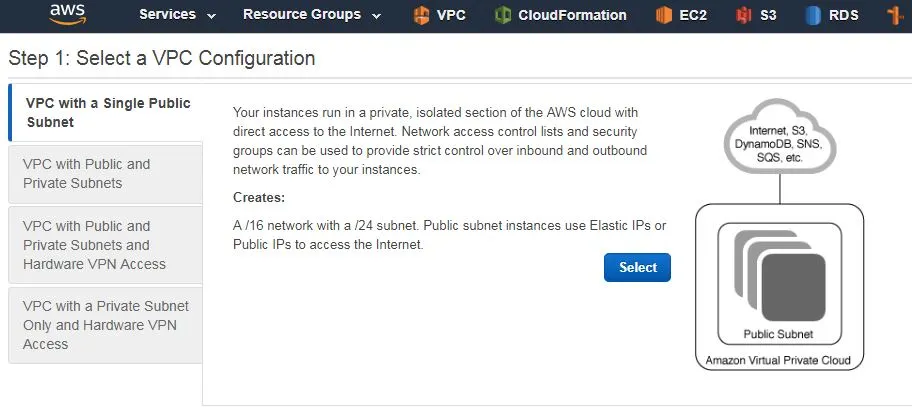
Task: Choose Private Subnet Only and Hardware VPN tab
Action: pos(105,325)
